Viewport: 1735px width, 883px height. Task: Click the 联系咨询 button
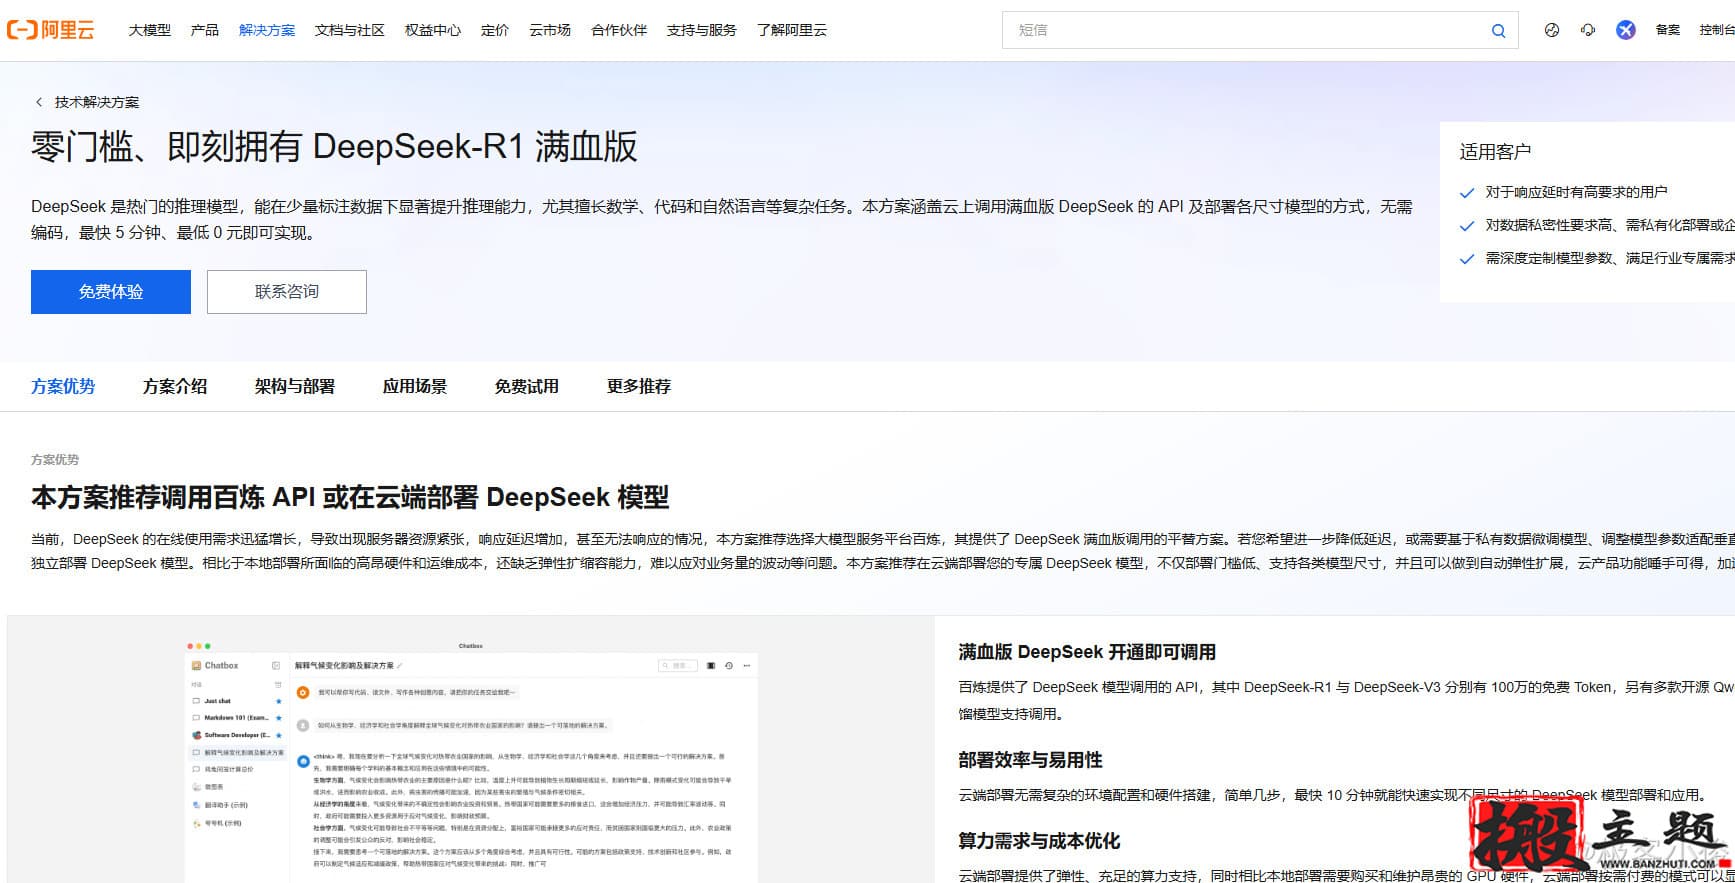click(287, 292)
